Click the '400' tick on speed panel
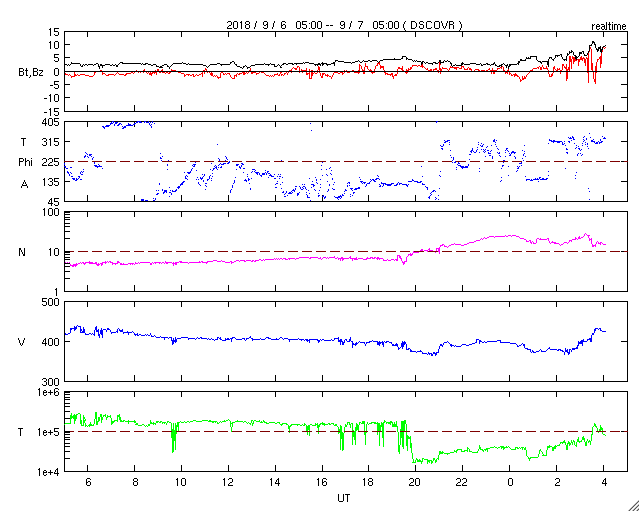Image resolution: width=640 pixels, height=512 pixels. (x=51, y=342)
